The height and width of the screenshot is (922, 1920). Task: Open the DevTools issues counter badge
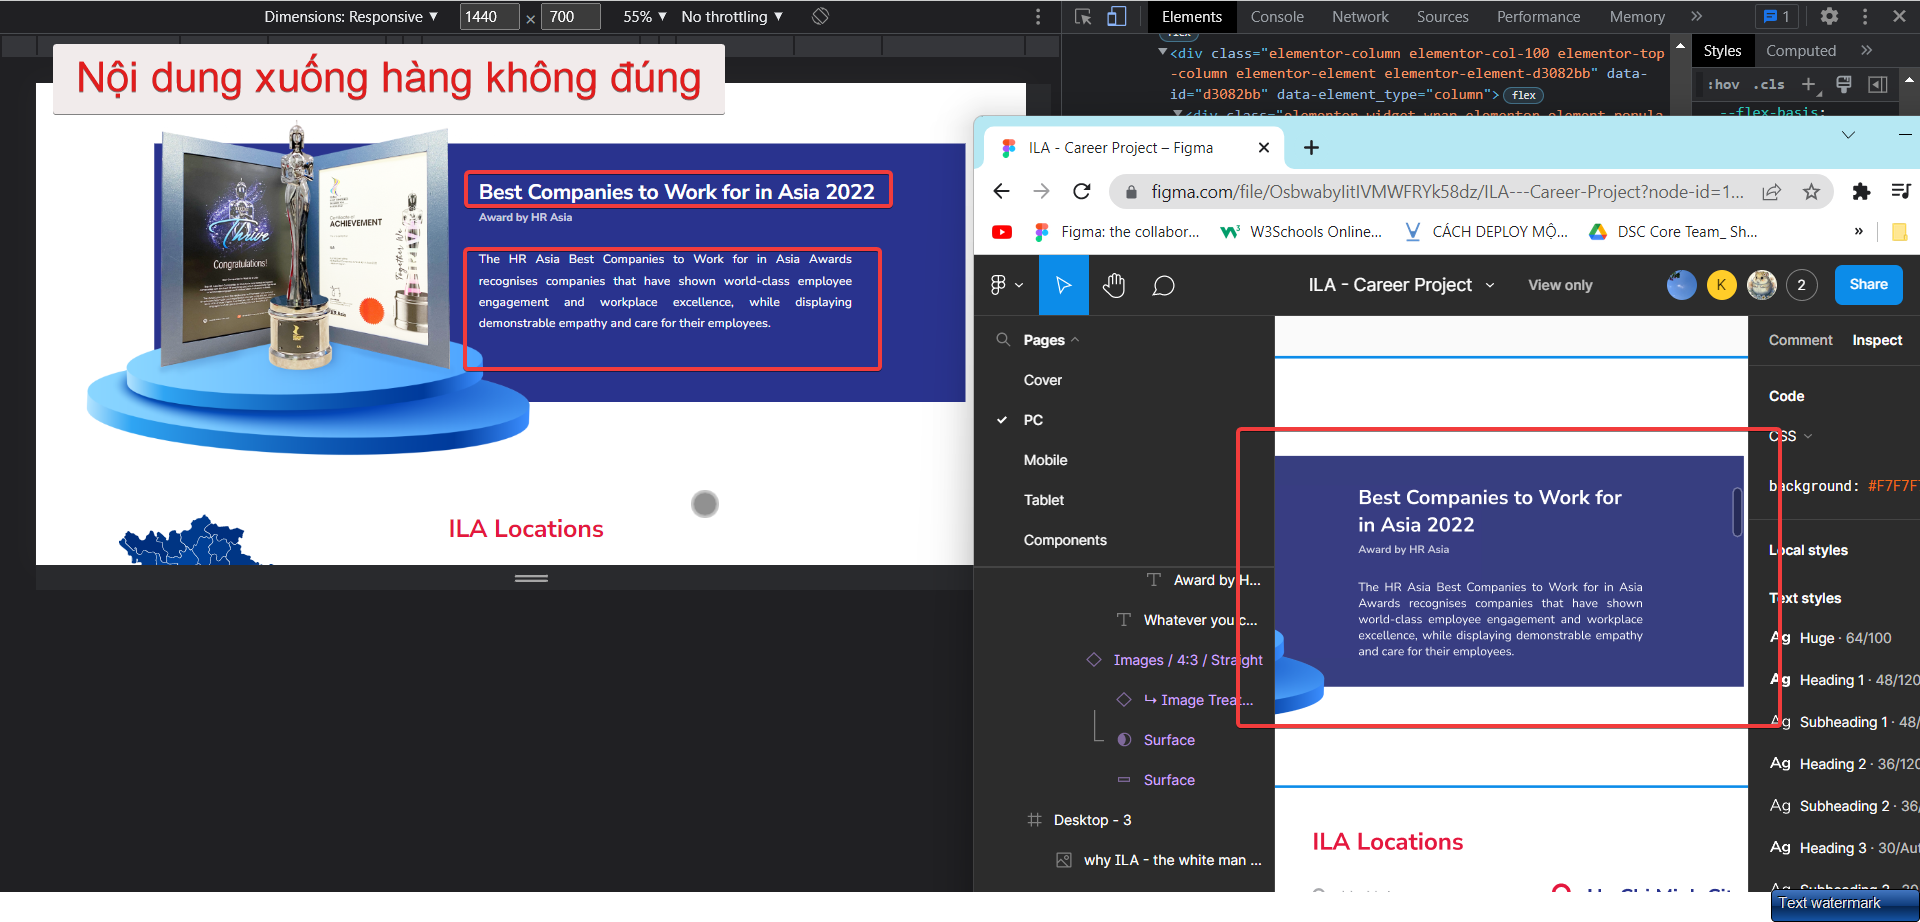click(x=1777, y=17)
